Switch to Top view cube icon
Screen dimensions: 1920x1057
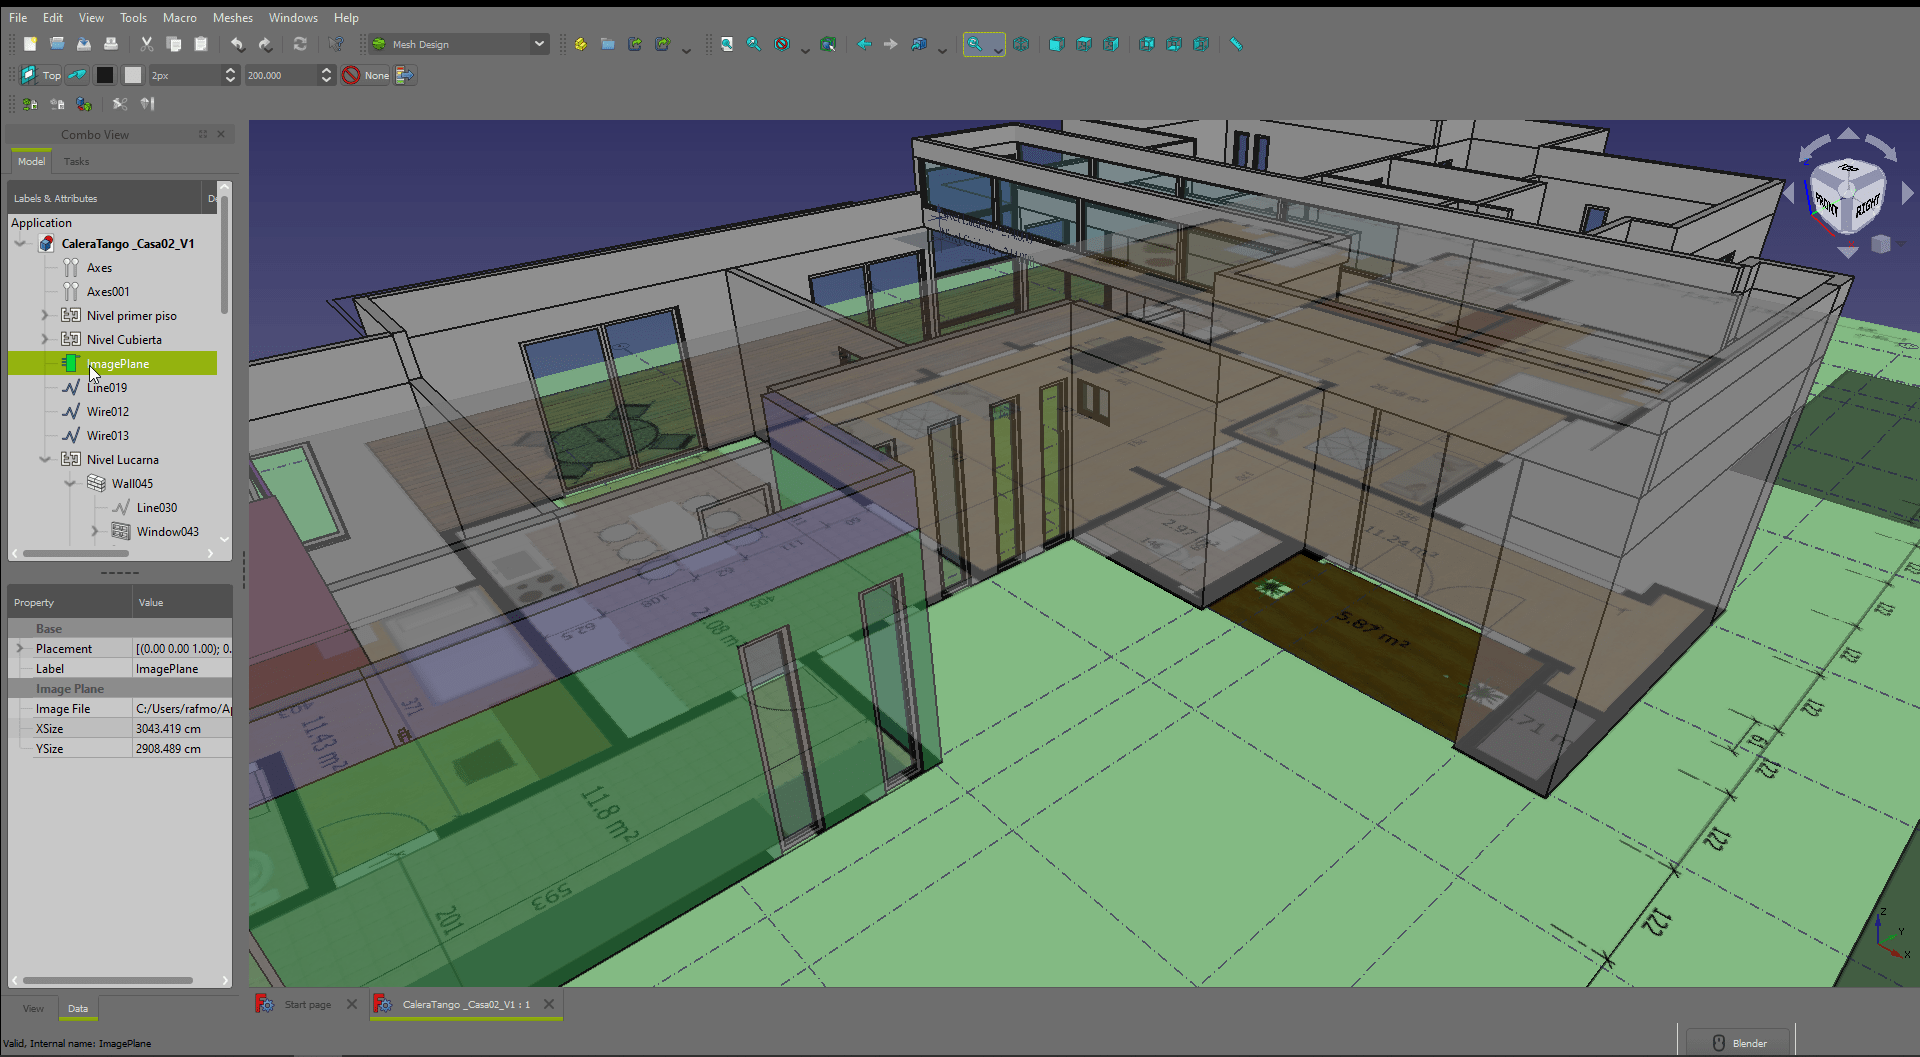click(1084, 44)
